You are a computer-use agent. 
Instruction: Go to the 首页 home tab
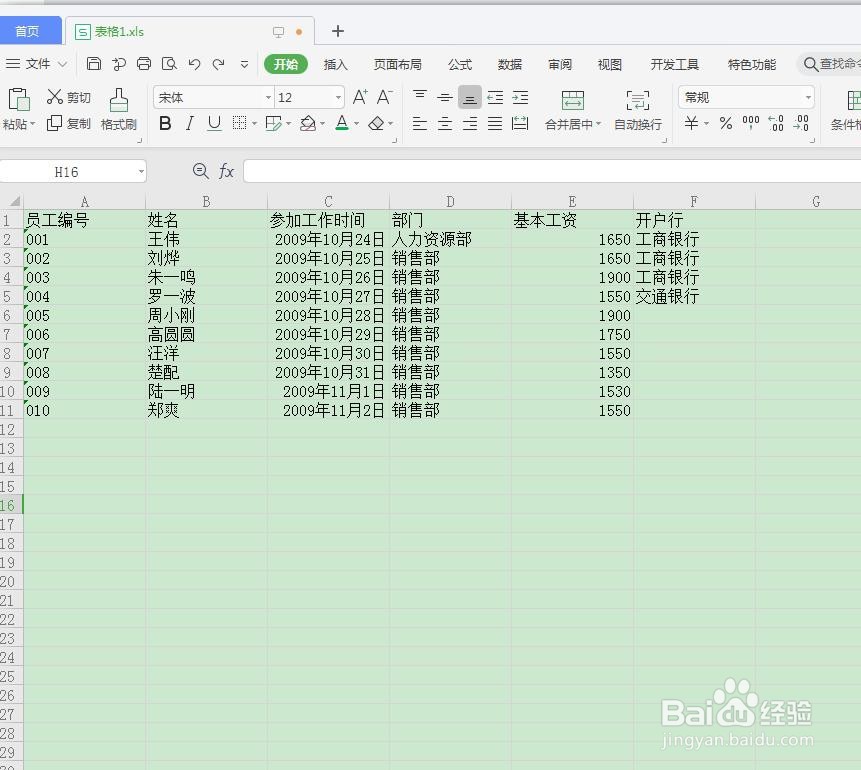(x=29, y=31)
